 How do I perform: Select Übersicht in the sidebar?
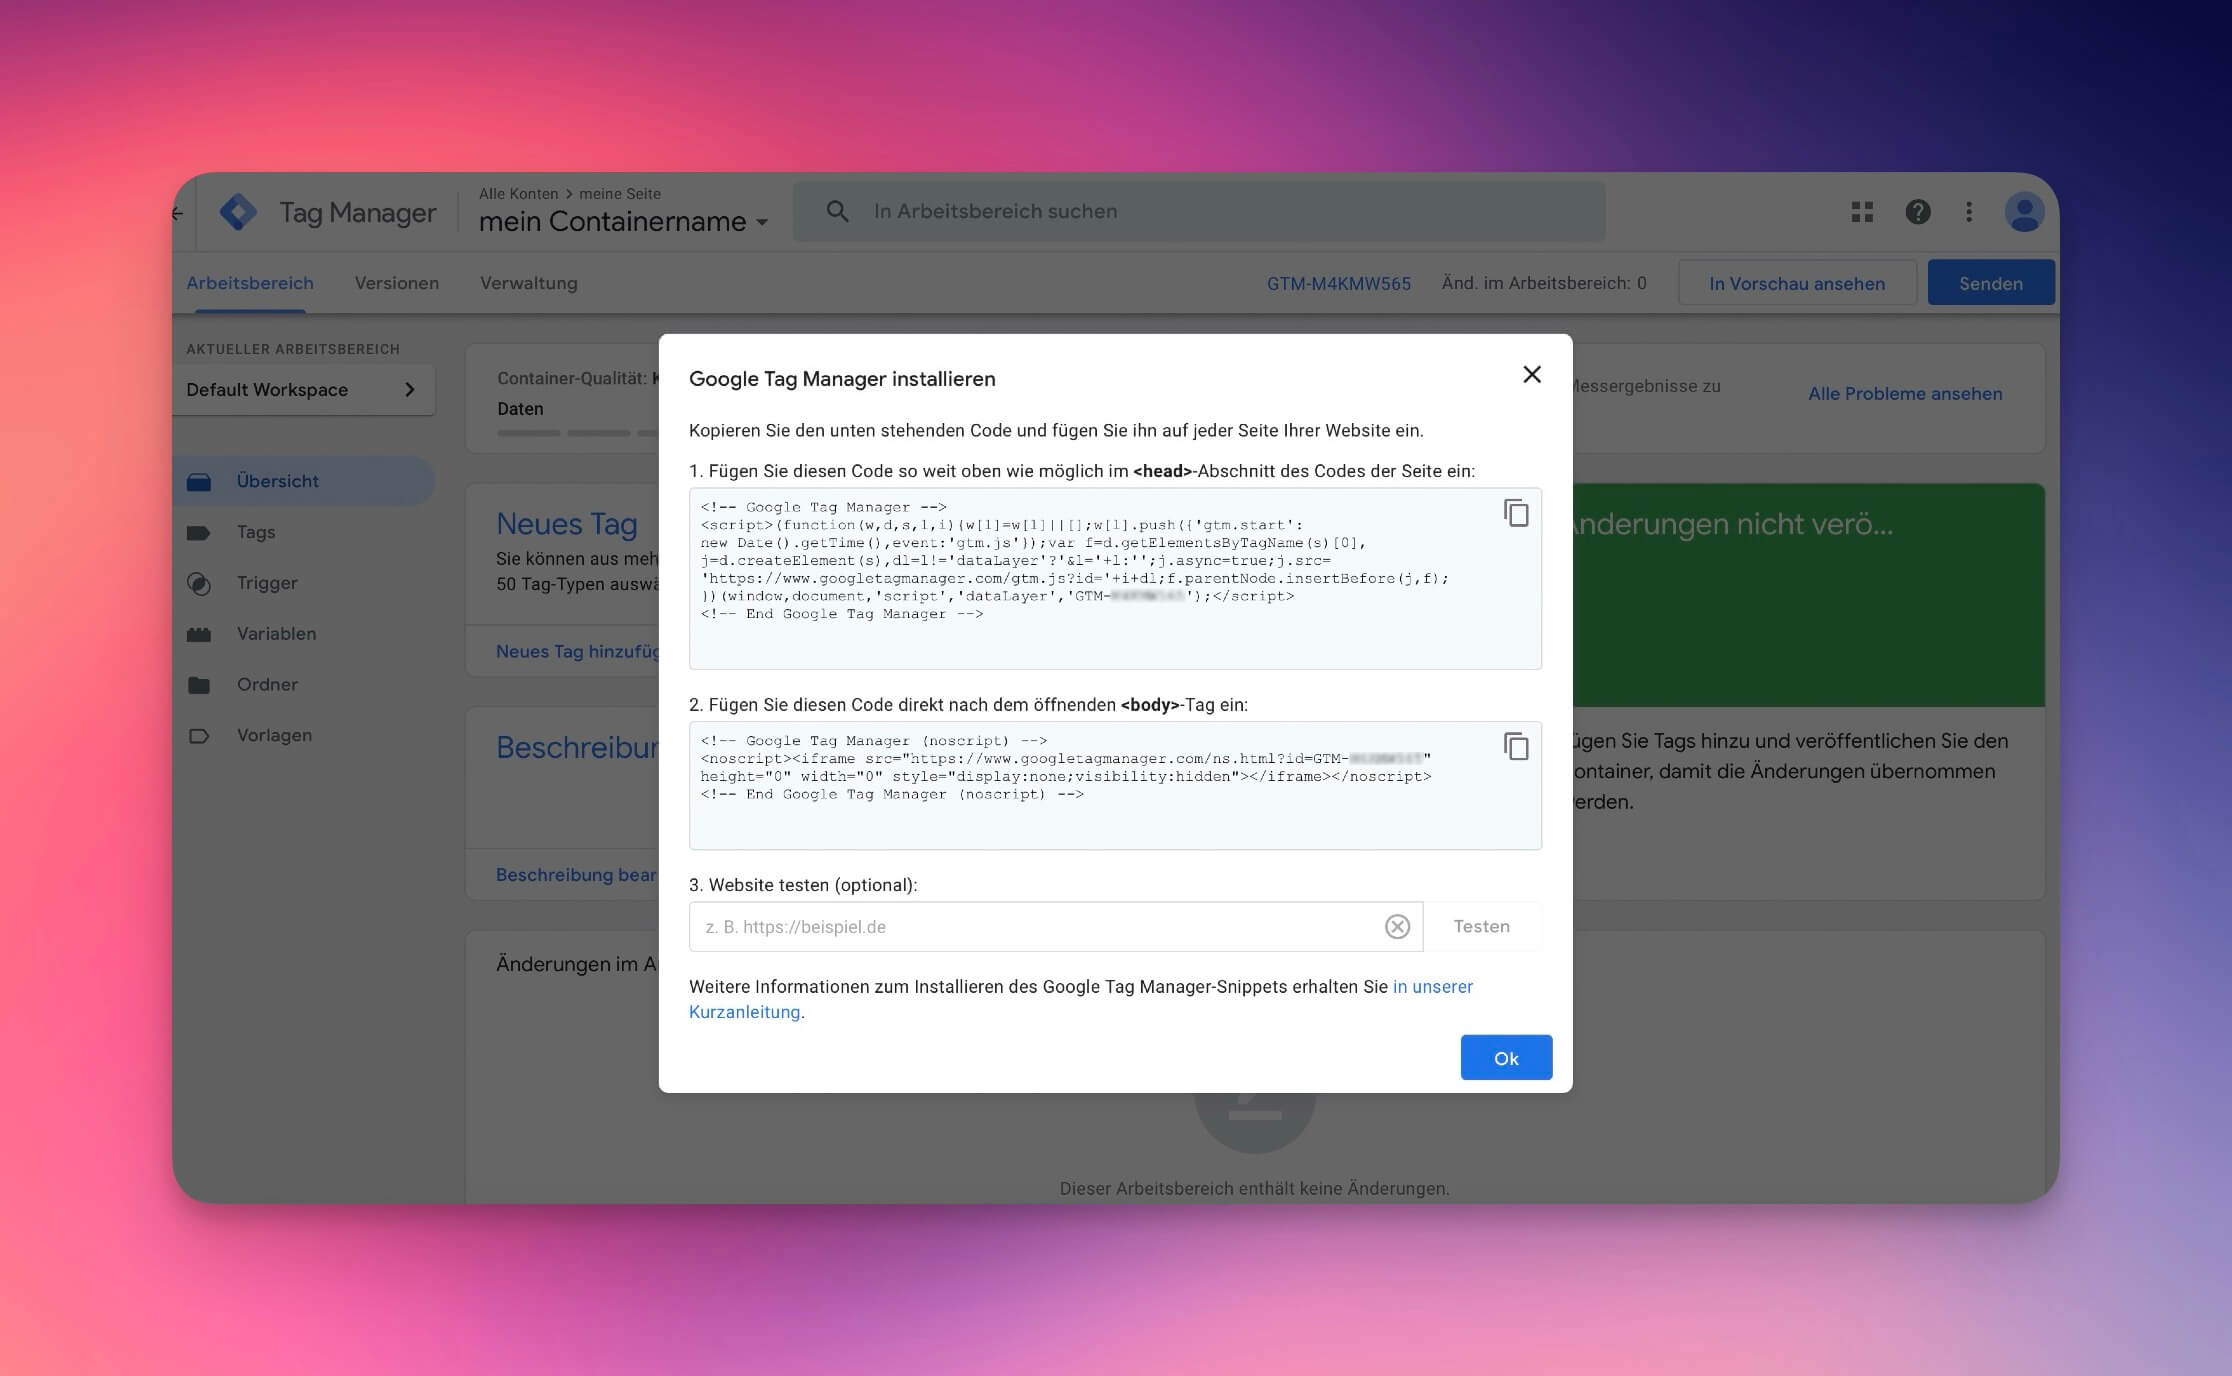click(303, 481)
